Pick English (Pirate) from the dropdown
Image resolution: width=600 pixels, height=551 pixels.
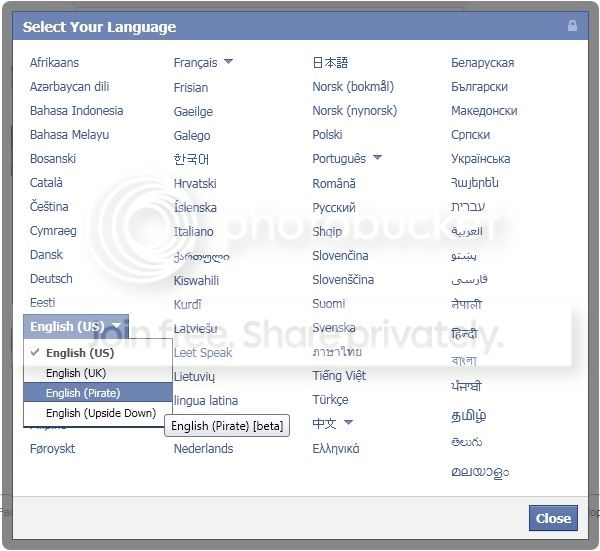pos(98,393)
